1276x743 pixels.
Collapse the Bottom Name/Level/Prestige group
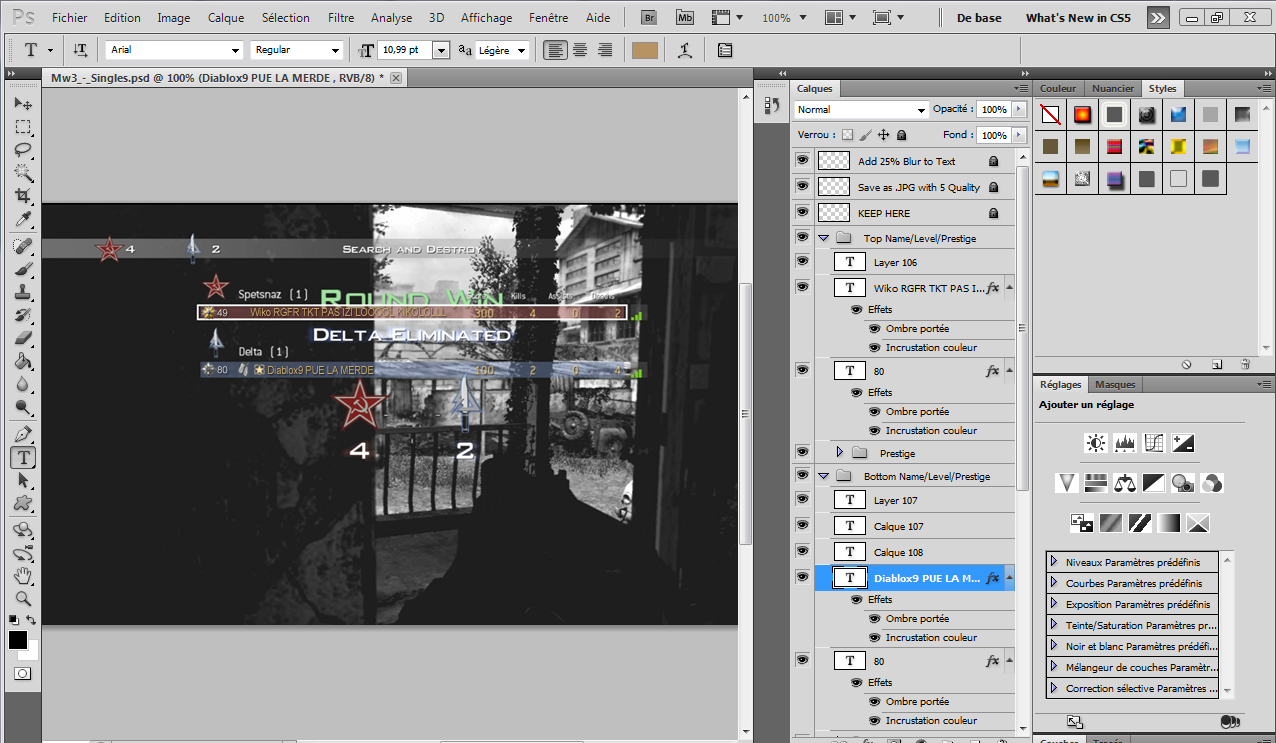[824, 476]
